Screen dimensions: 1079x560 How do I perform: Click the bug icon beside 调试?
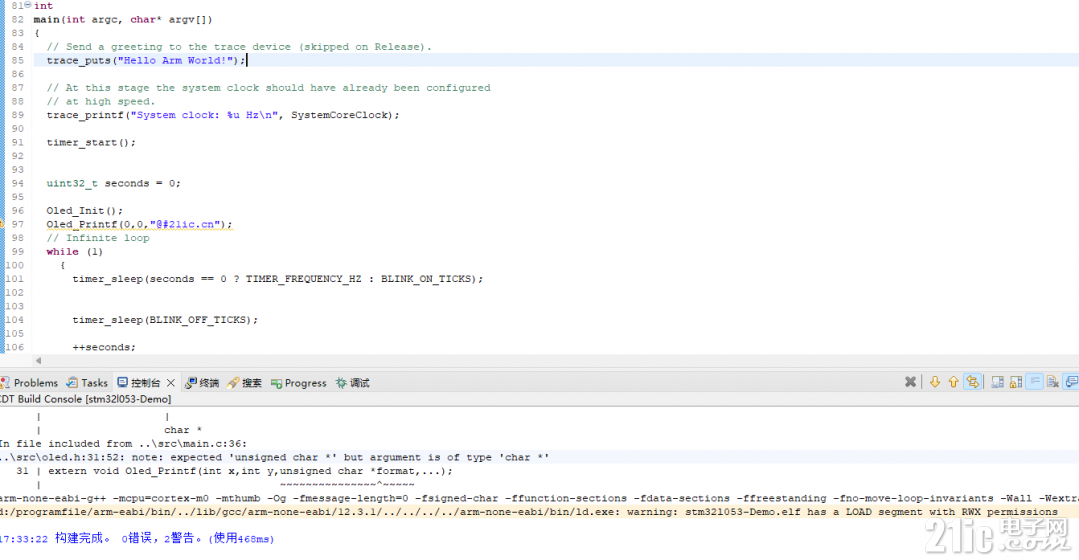[341, 383]
